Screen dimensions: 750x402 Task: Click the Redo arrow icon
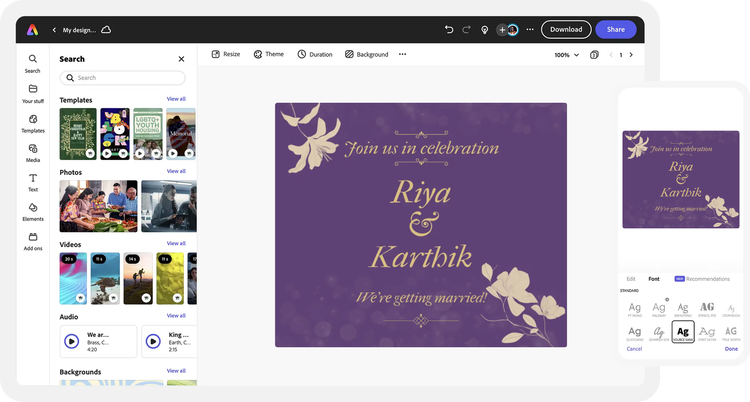pos(466,30)
